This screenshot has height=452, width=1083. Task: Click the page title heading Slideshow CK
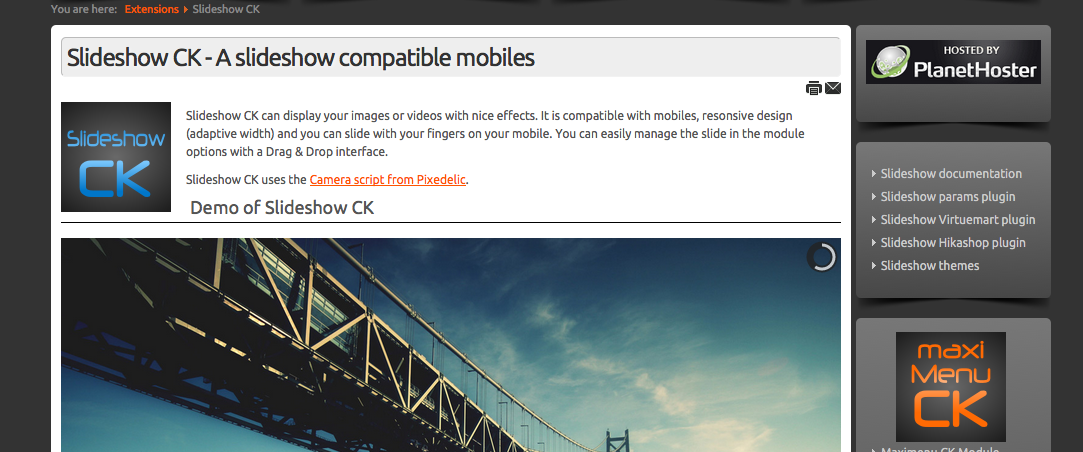(301, 57)
